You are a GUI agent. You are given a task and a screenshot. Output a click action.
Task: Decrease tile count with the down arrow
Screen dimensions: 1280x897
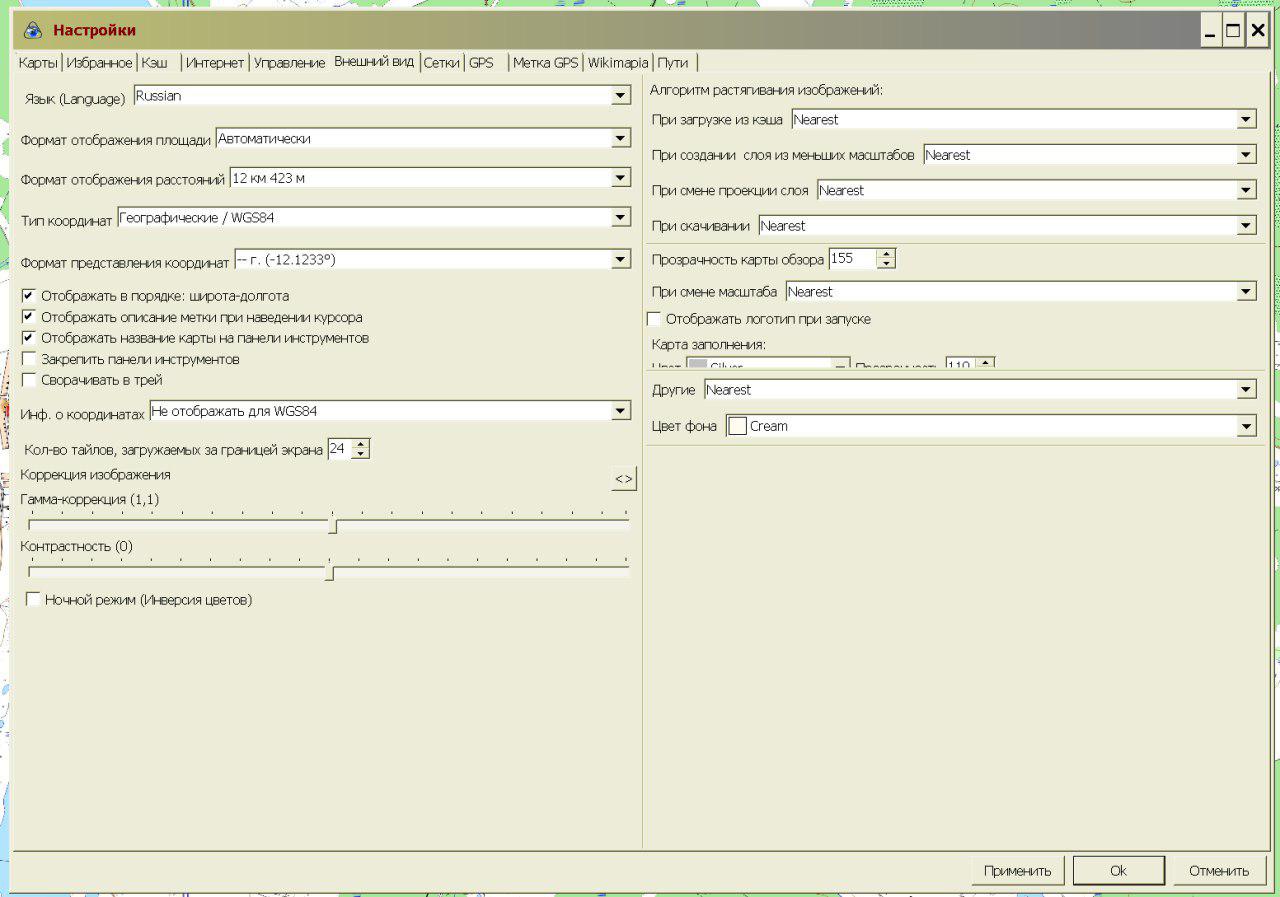pyautogui.click(x=361, y=455)
